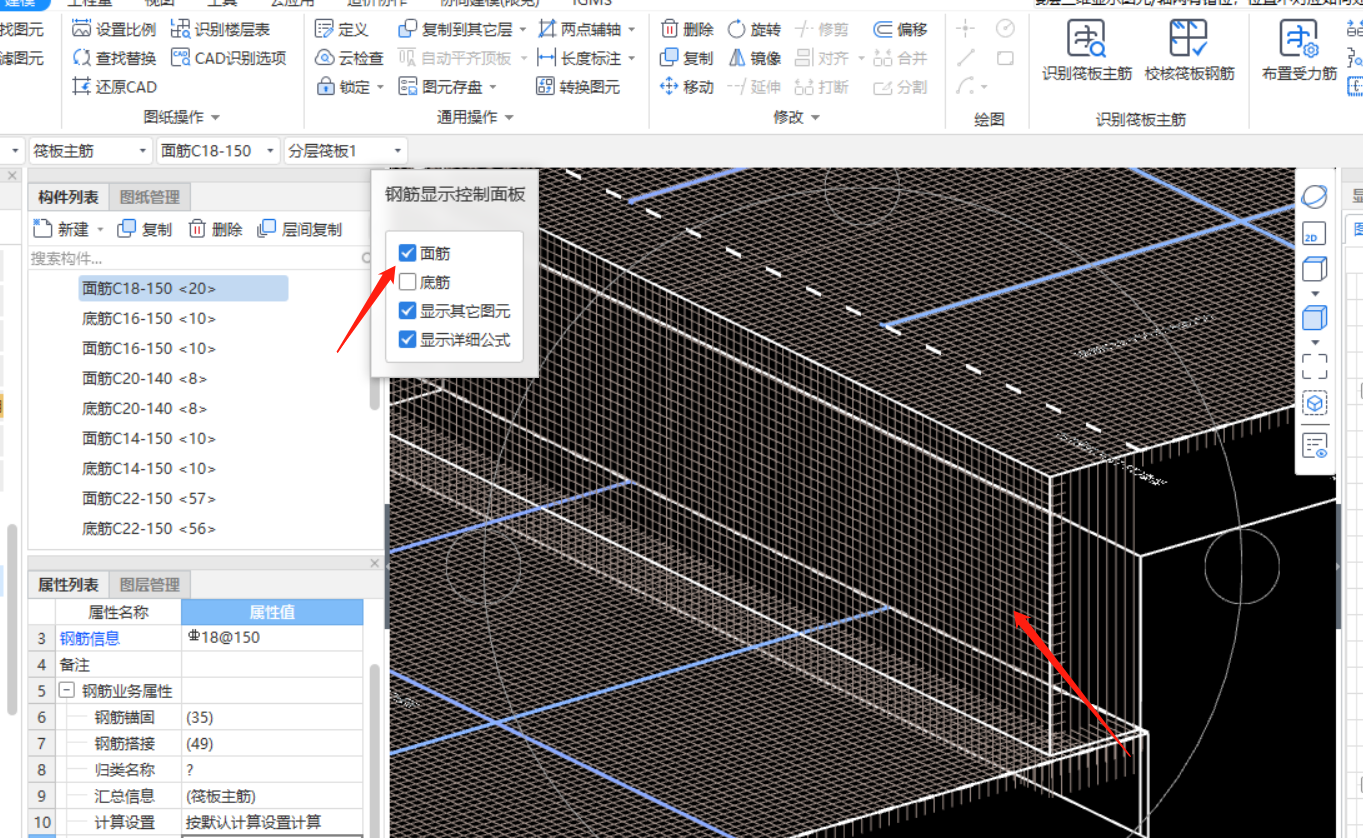Click the 钢筋锚固 value (35)

(x=272, y=717)
